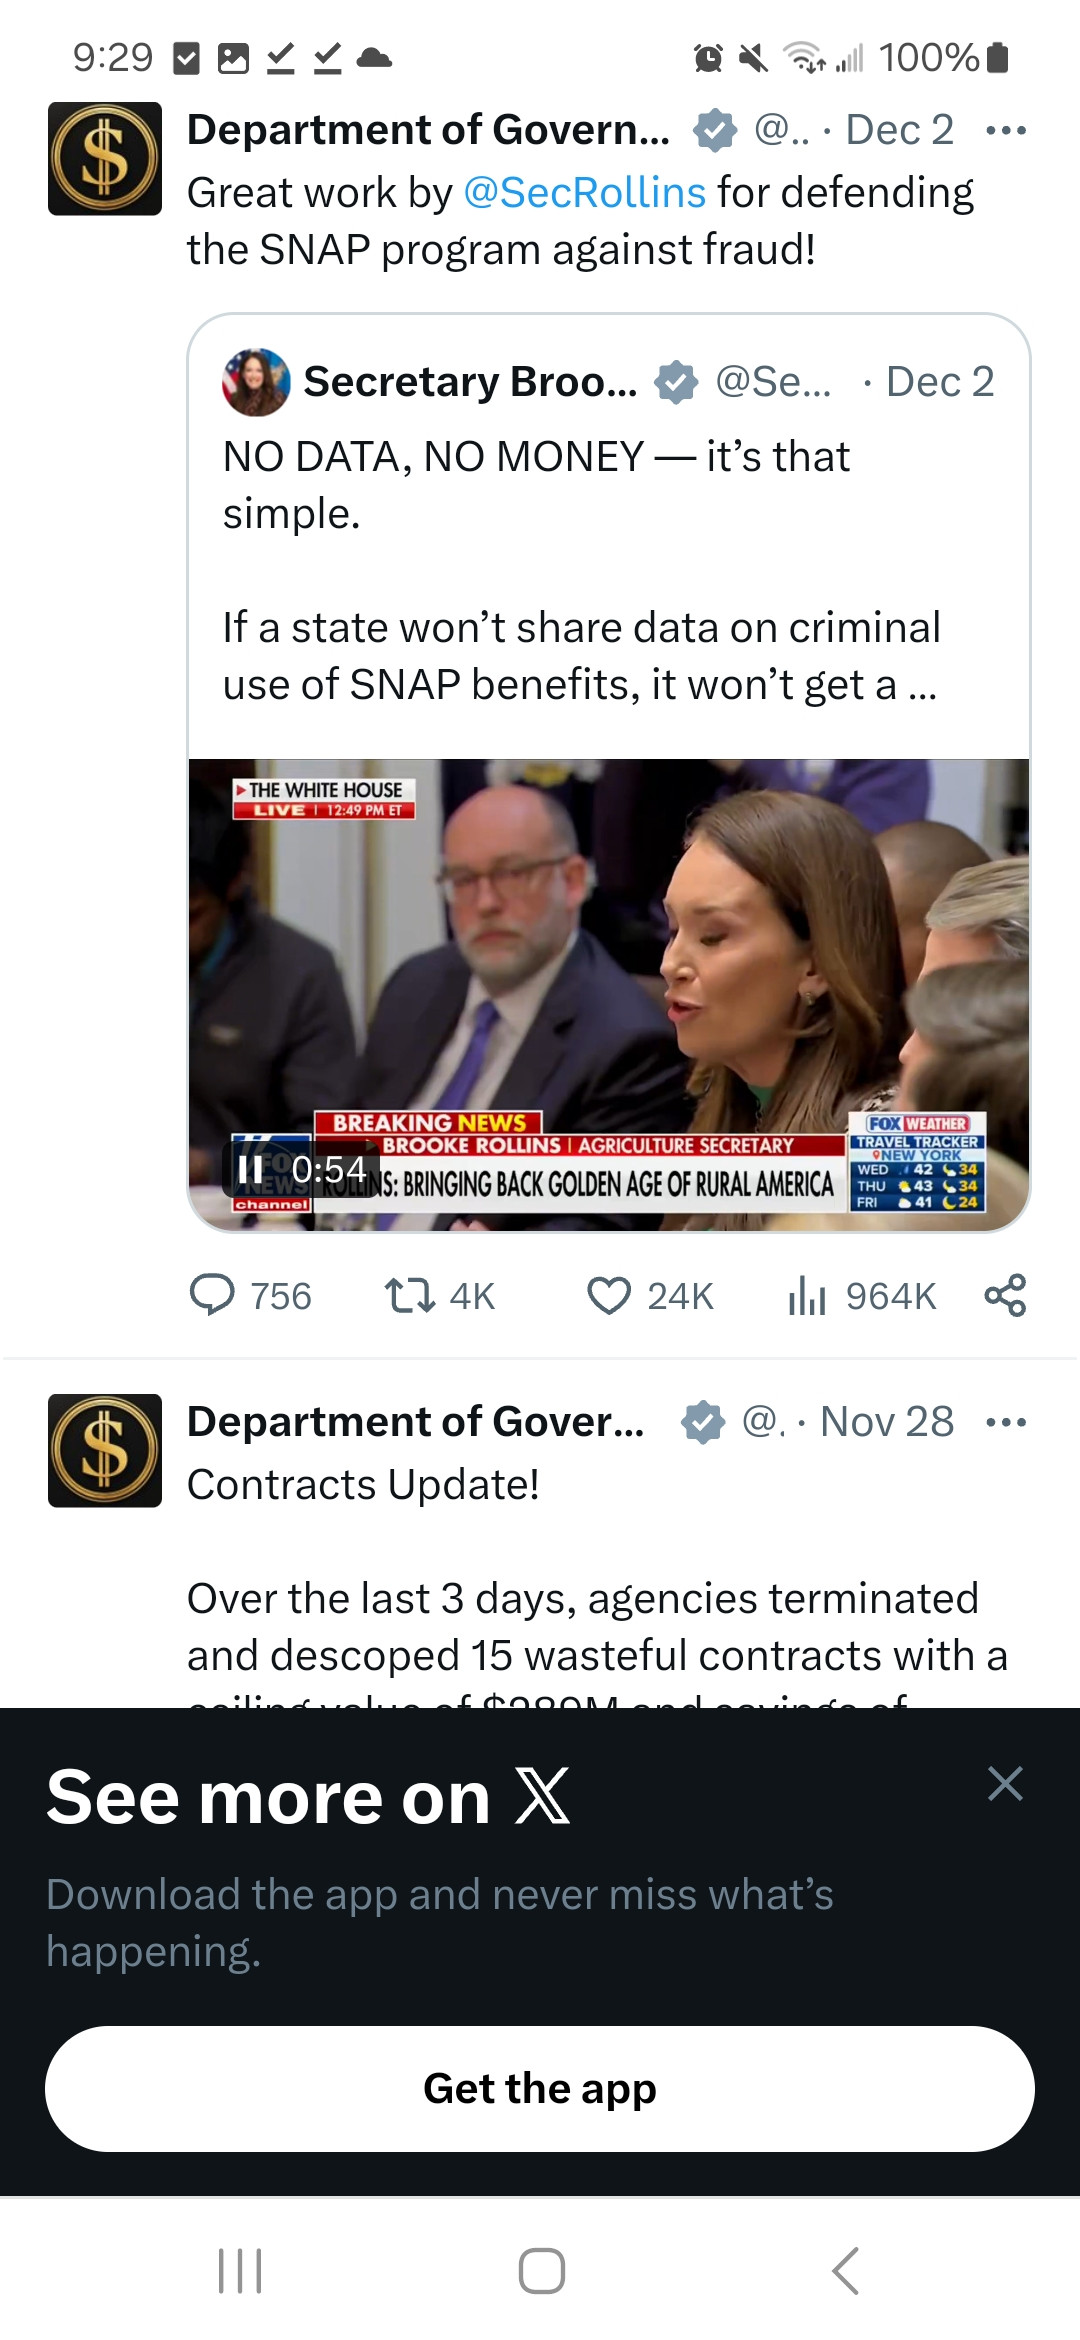Open more options for the Nov 28 post
This screenshot has width=1080, height=2340.
coord(1005,1422)
